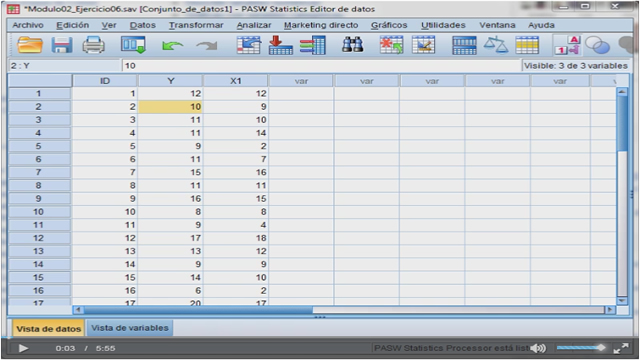Click Go to variable icon
The width and height of the screenshot is (640, 360).
click(280, 45)
